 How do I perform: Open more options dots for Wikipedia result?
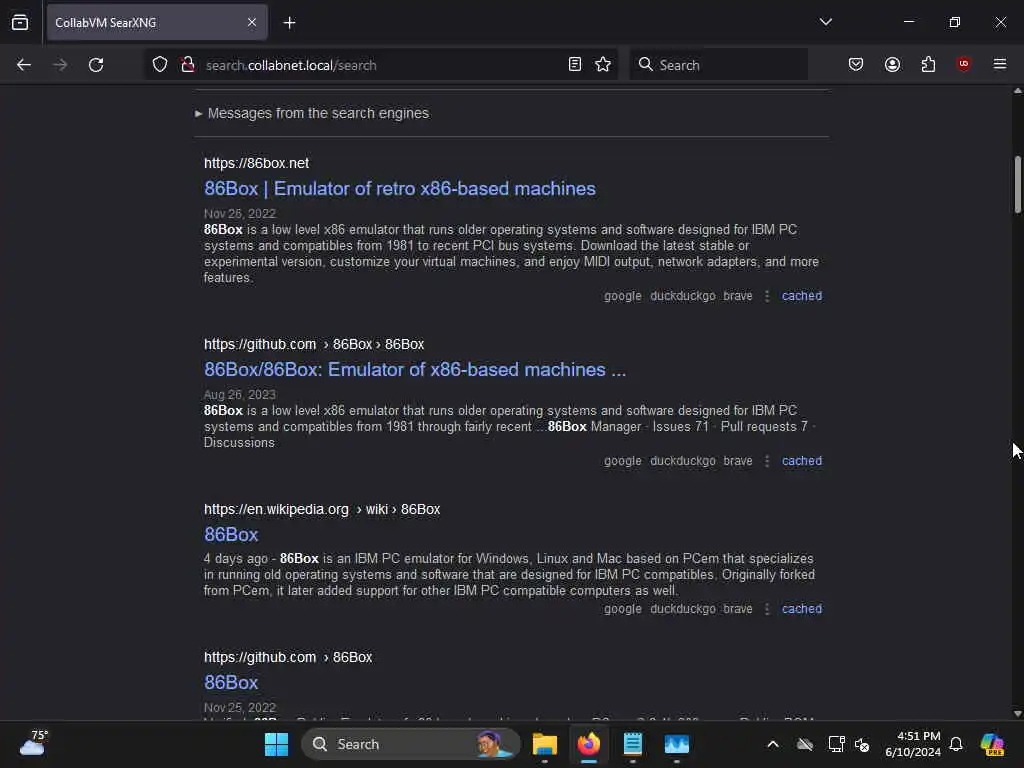pos(767,609)
